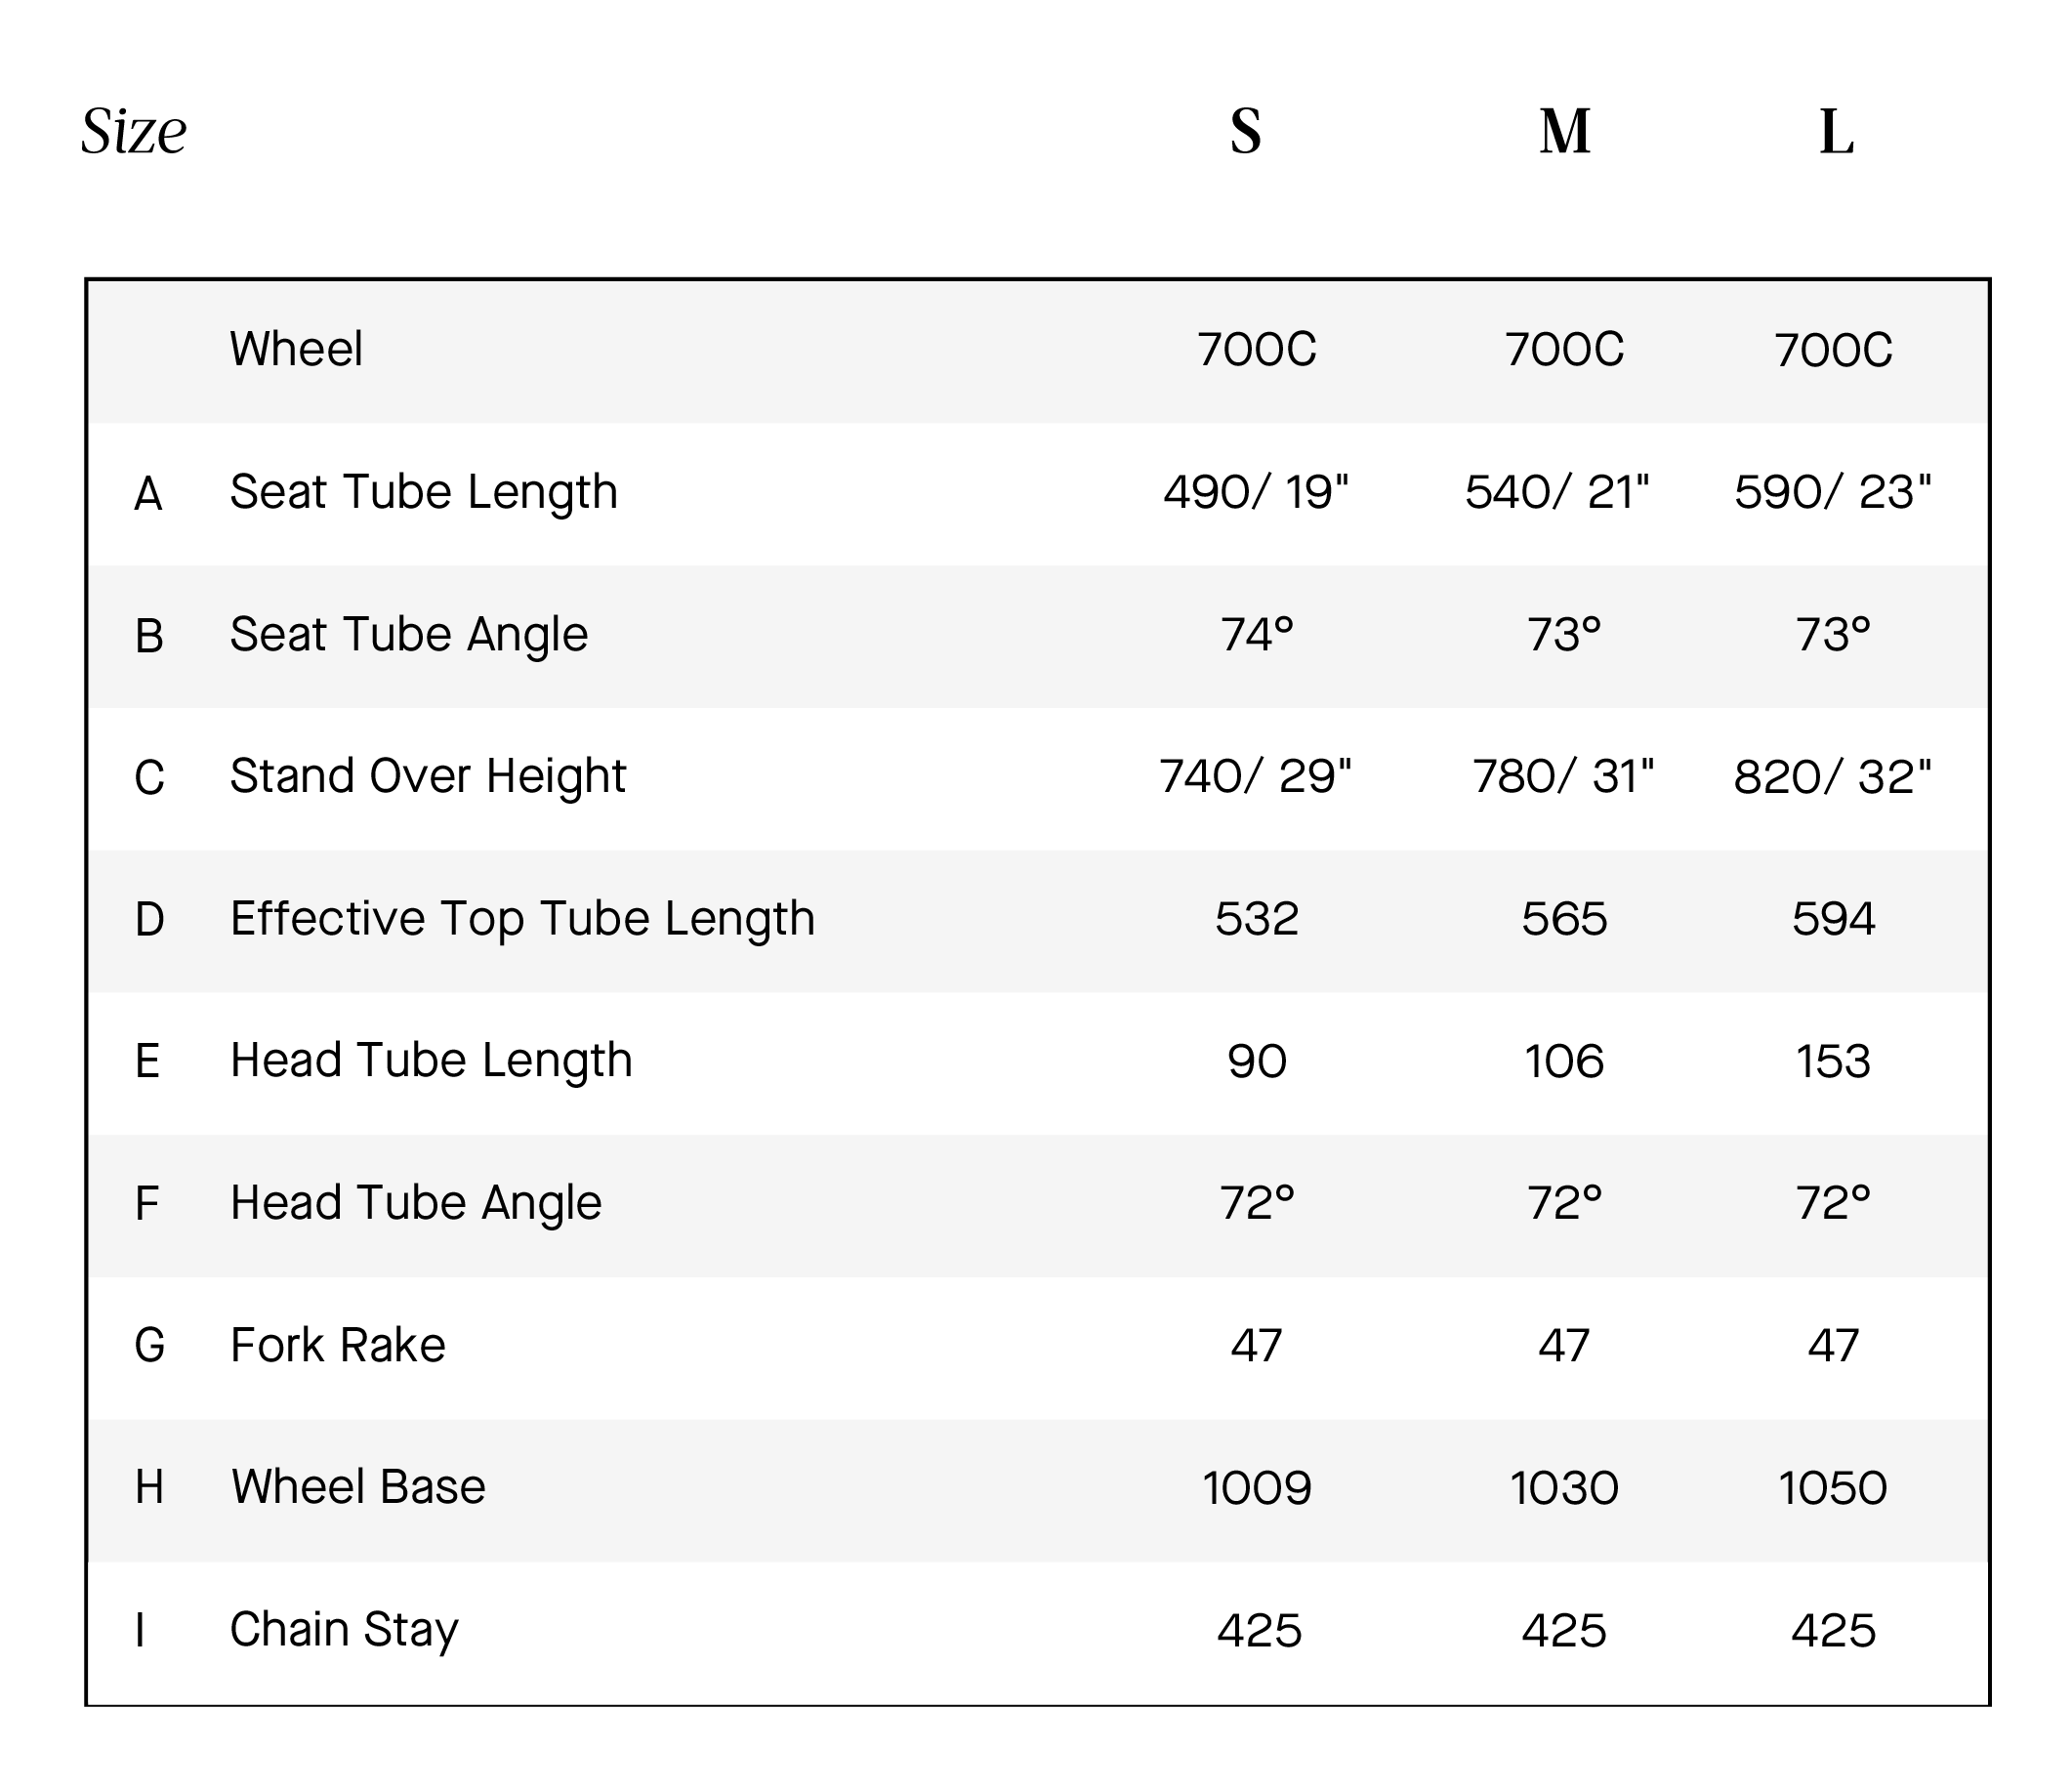Click the 153 head tube length value
Screen dimensions: 2072x1791
[1833, 1061]
